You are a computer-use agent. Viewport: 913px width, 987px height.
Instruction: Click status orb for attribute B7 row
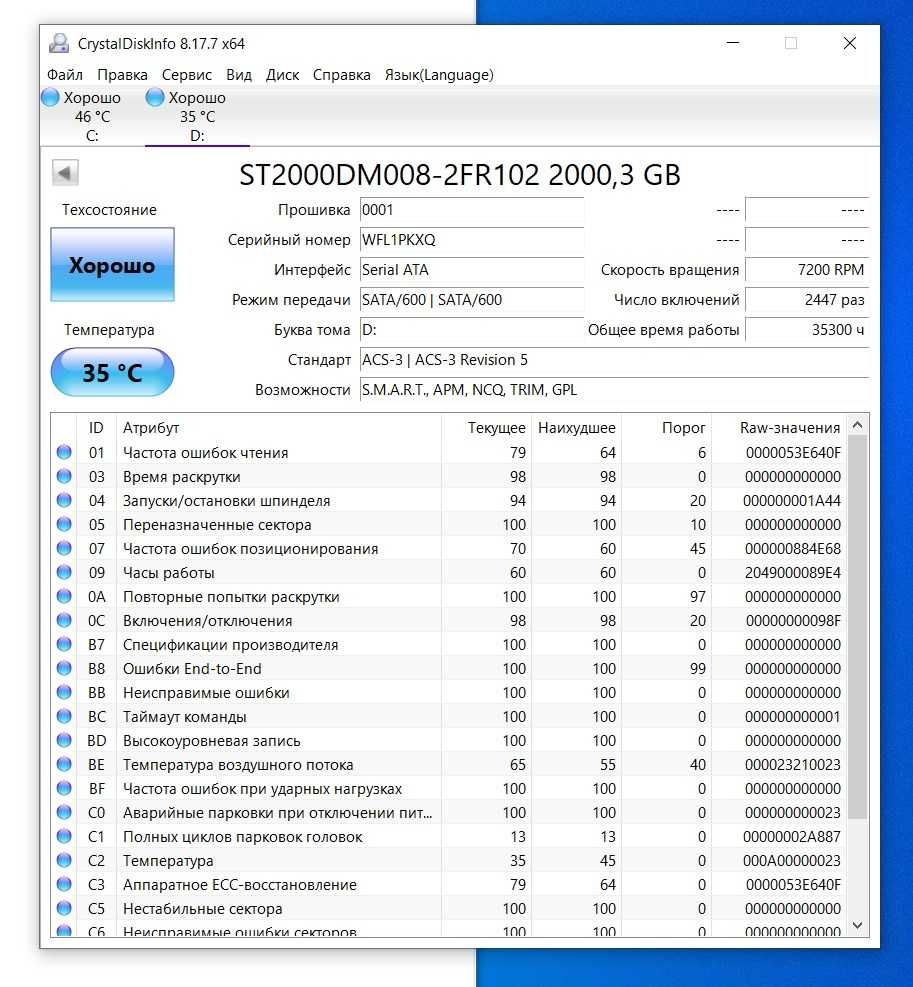click(64, 643)
